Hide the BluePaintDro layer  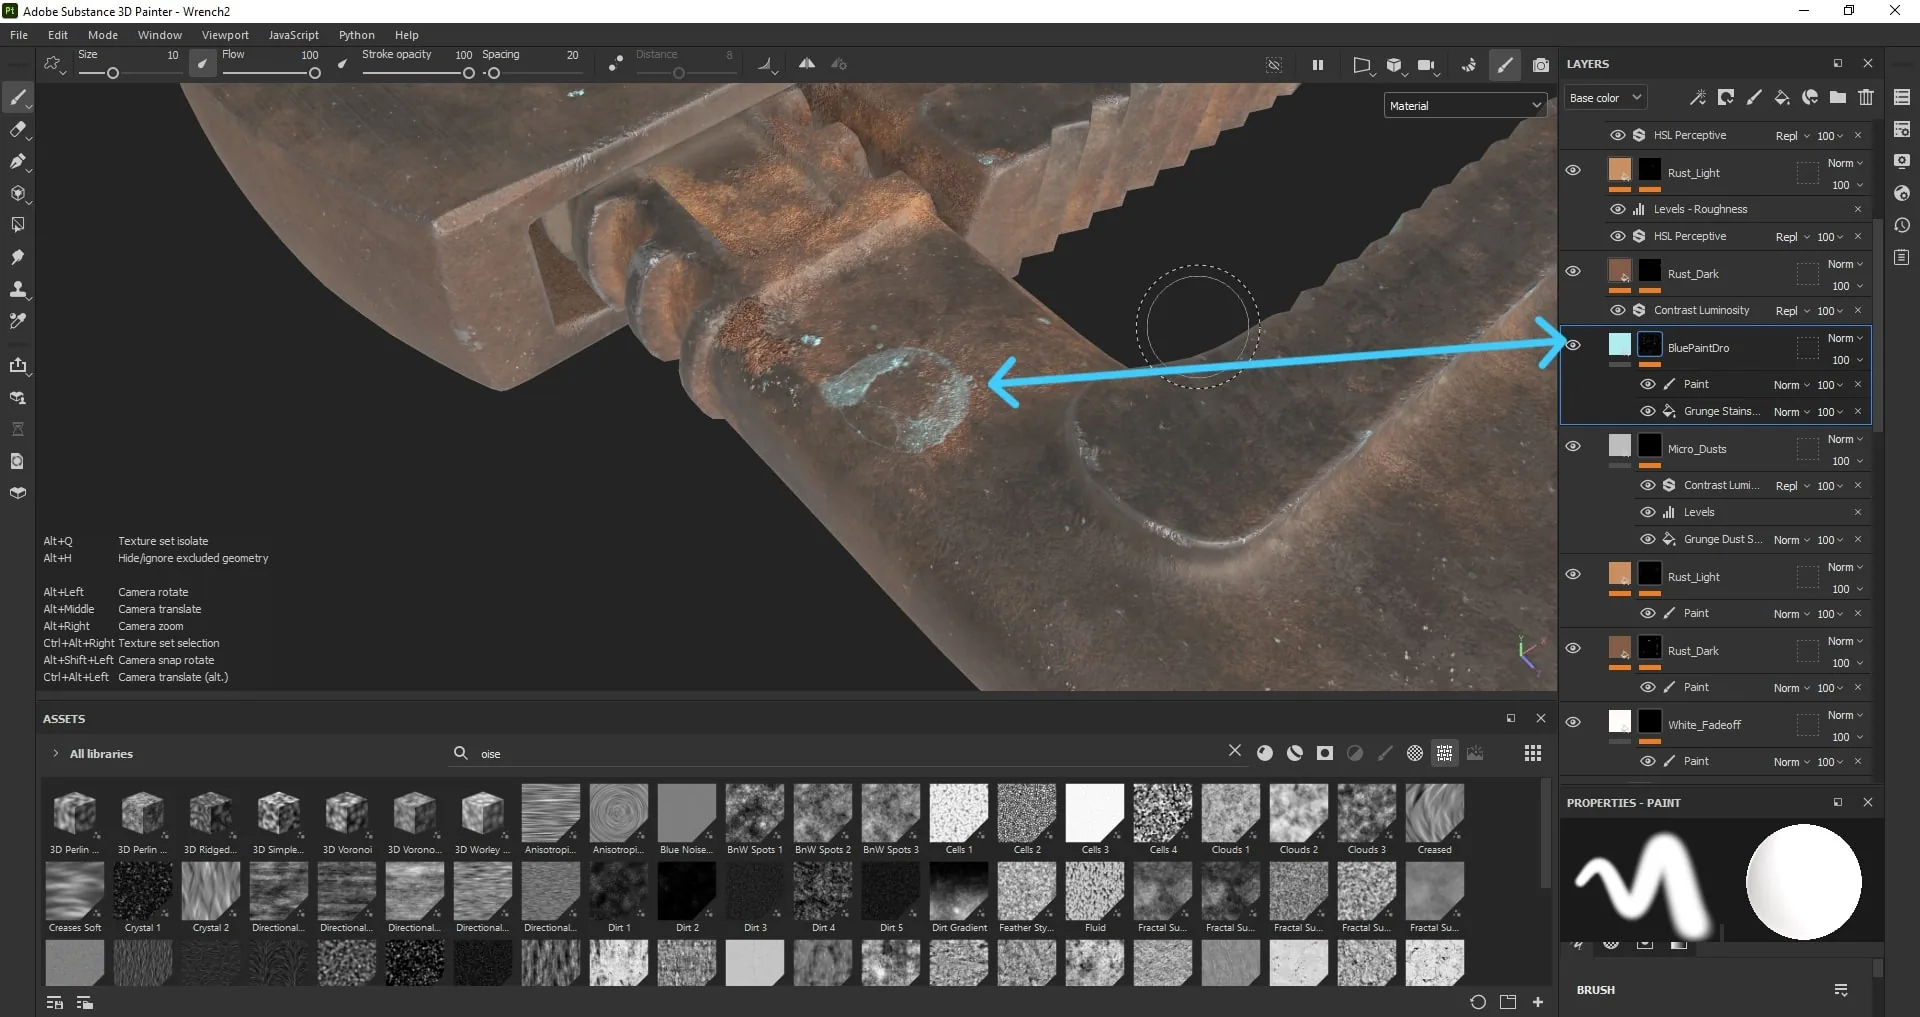point(1573,346)
